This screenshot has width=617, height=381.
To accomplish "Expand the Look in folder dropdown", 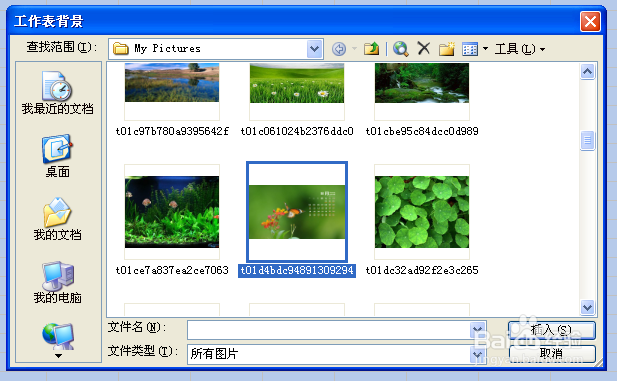I will pyautogui.click(x=314, y=49).
